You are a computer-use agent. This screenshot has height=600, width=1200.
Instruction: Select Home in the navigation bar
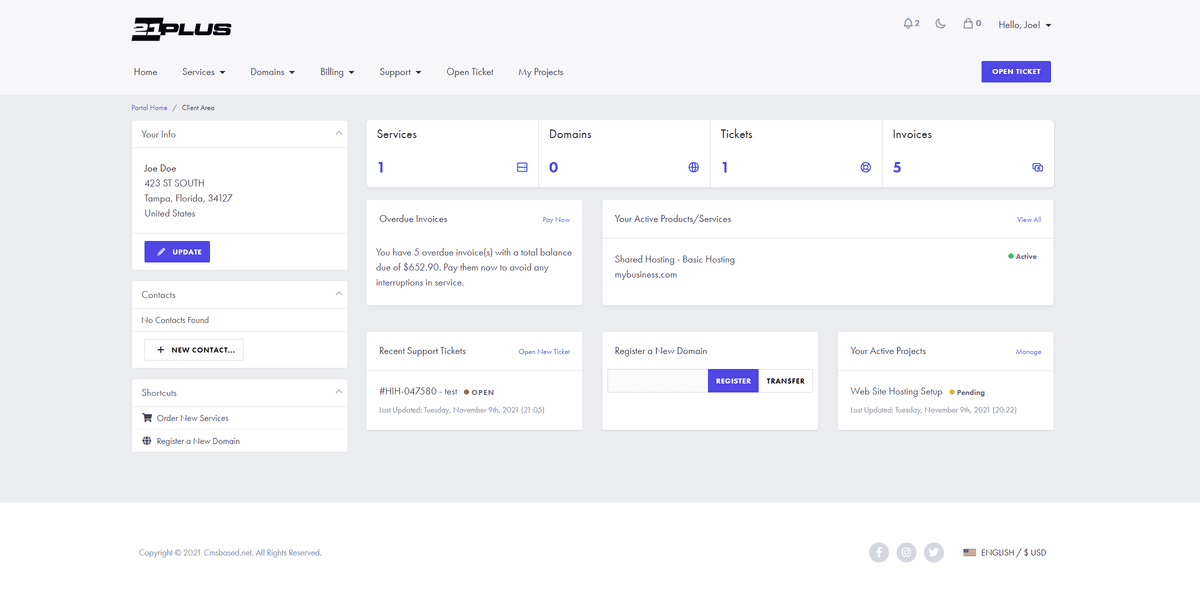[x=145, y=71]
